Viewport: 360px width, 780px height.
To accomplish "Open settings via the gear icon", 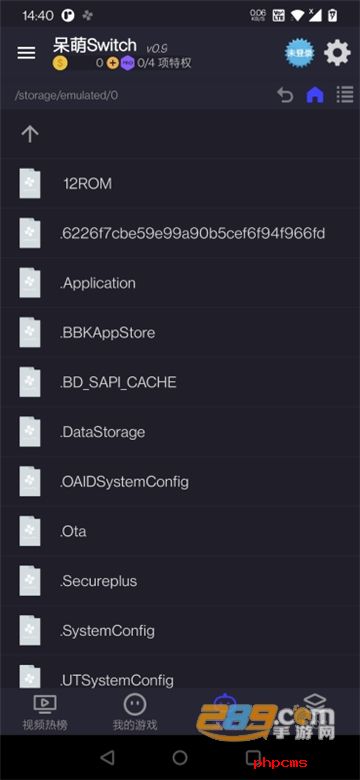I will (x=337, y=53).
